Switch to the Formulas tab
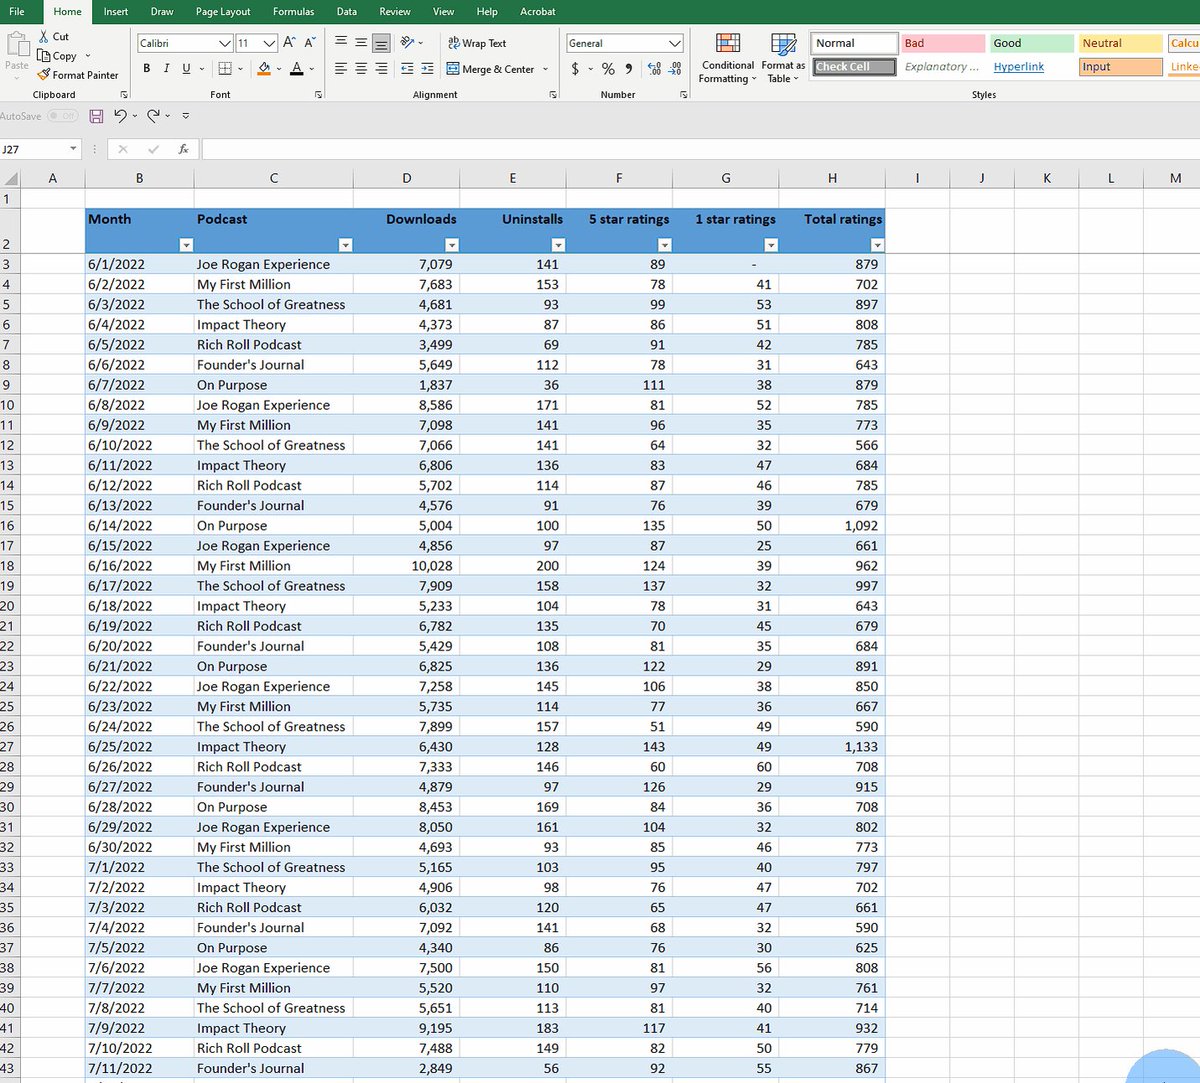1200x1083 pixels. 293,12
